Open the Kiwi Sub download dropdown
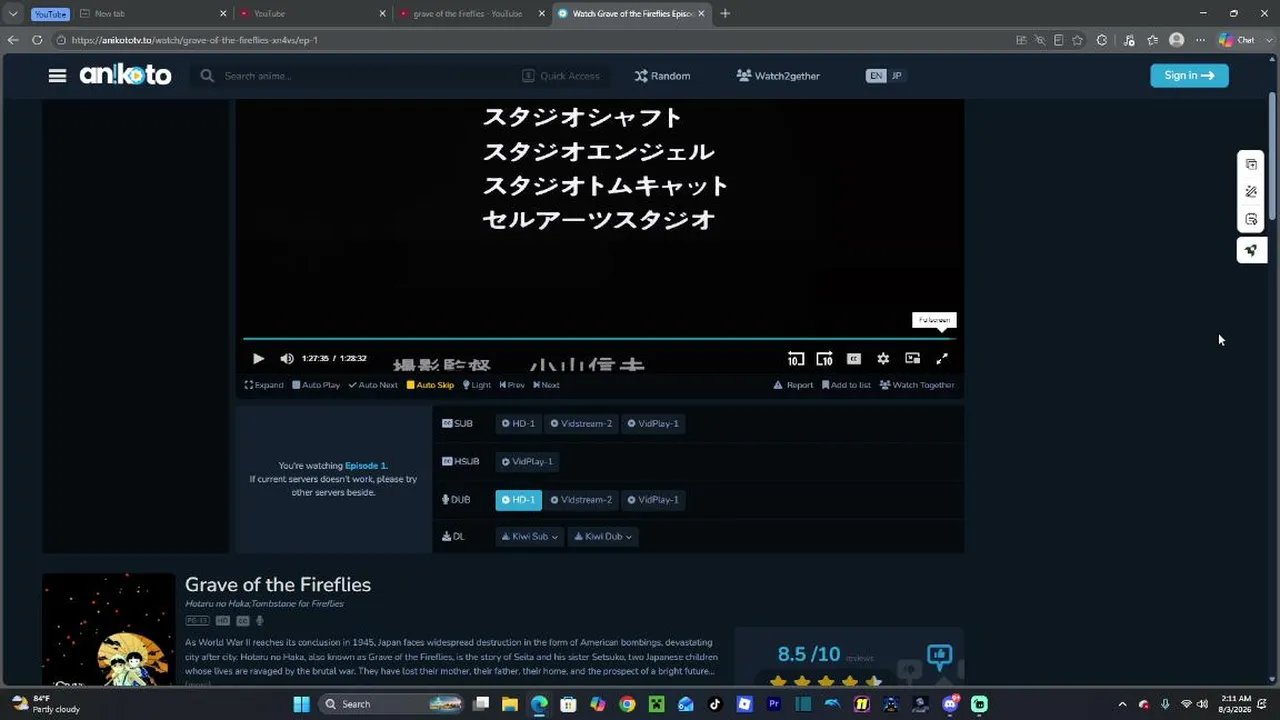1280x720 pixels. (530, 537)
